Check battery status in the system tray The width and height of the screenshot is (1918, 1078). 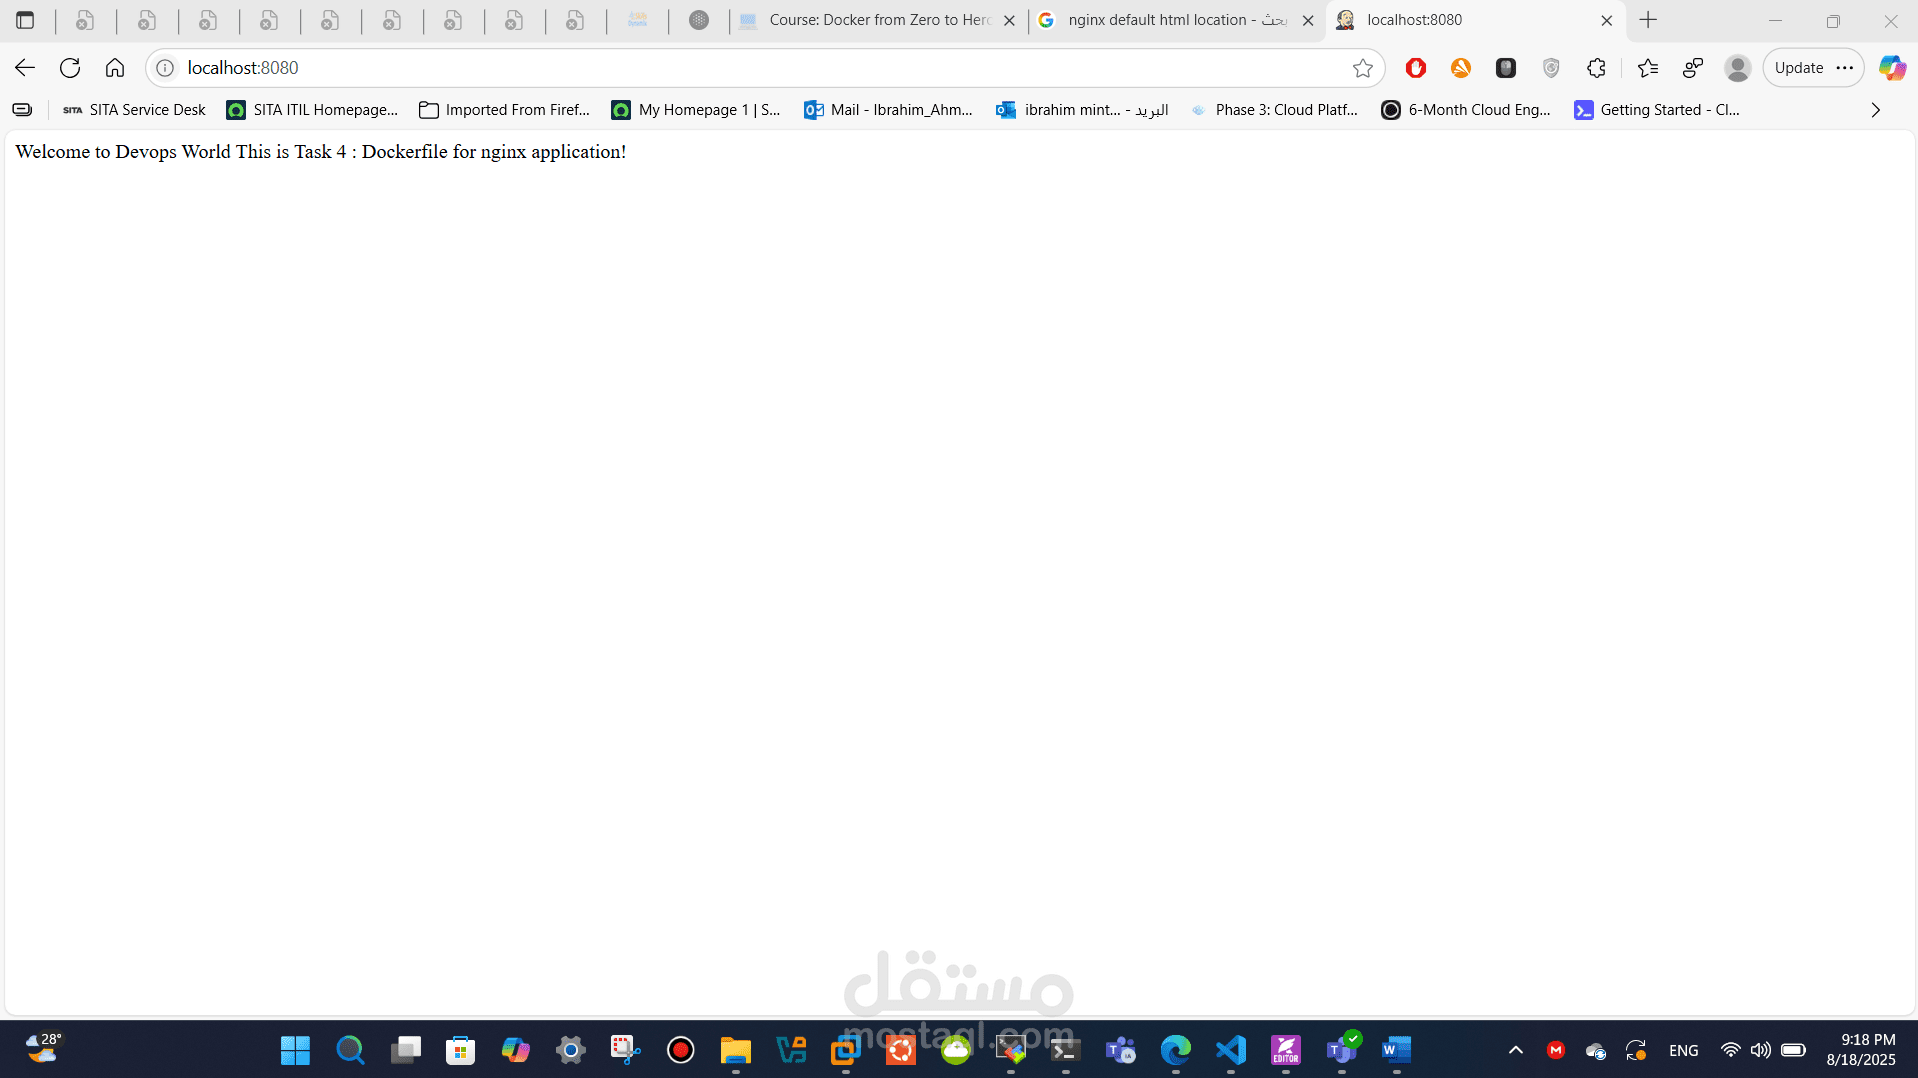coord(1793,1050)
